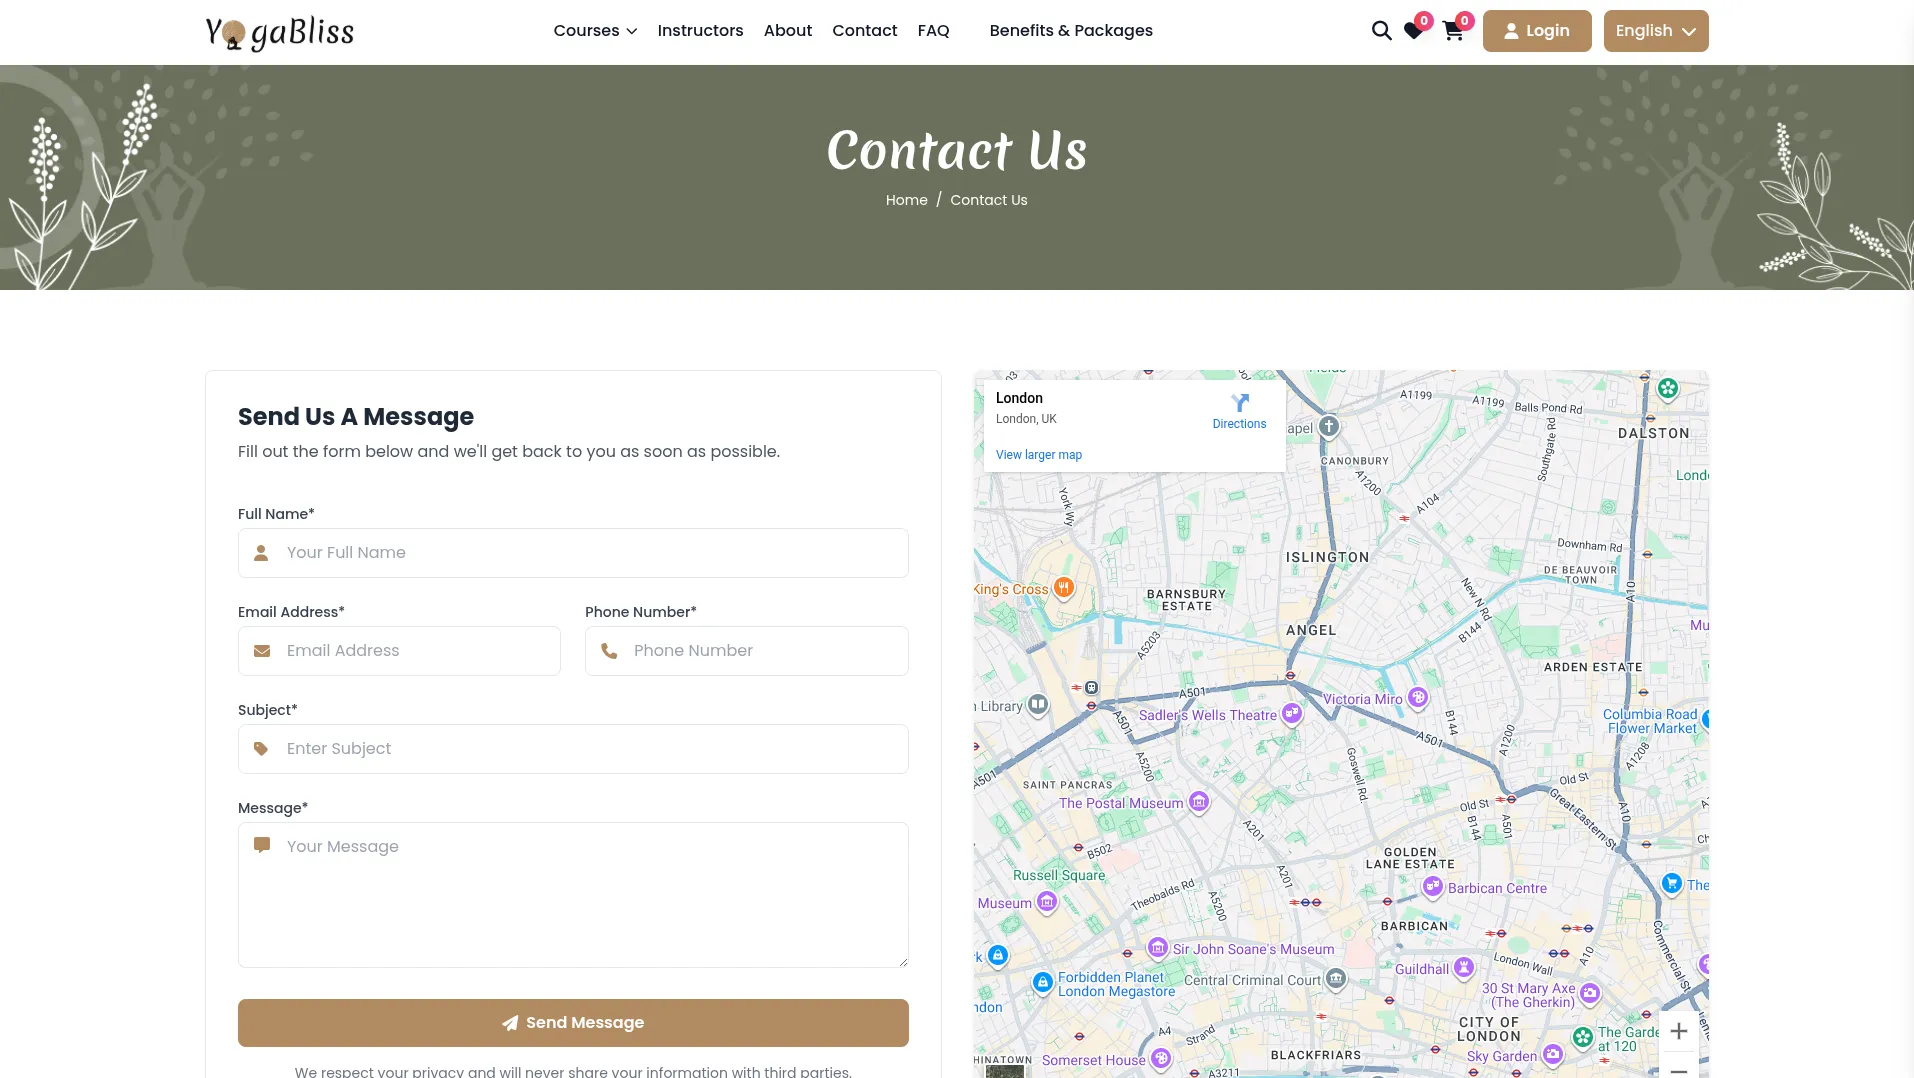Open the Instructors menu item
The width and height of the screenshot is (1914, 1078).
[700, 31]
